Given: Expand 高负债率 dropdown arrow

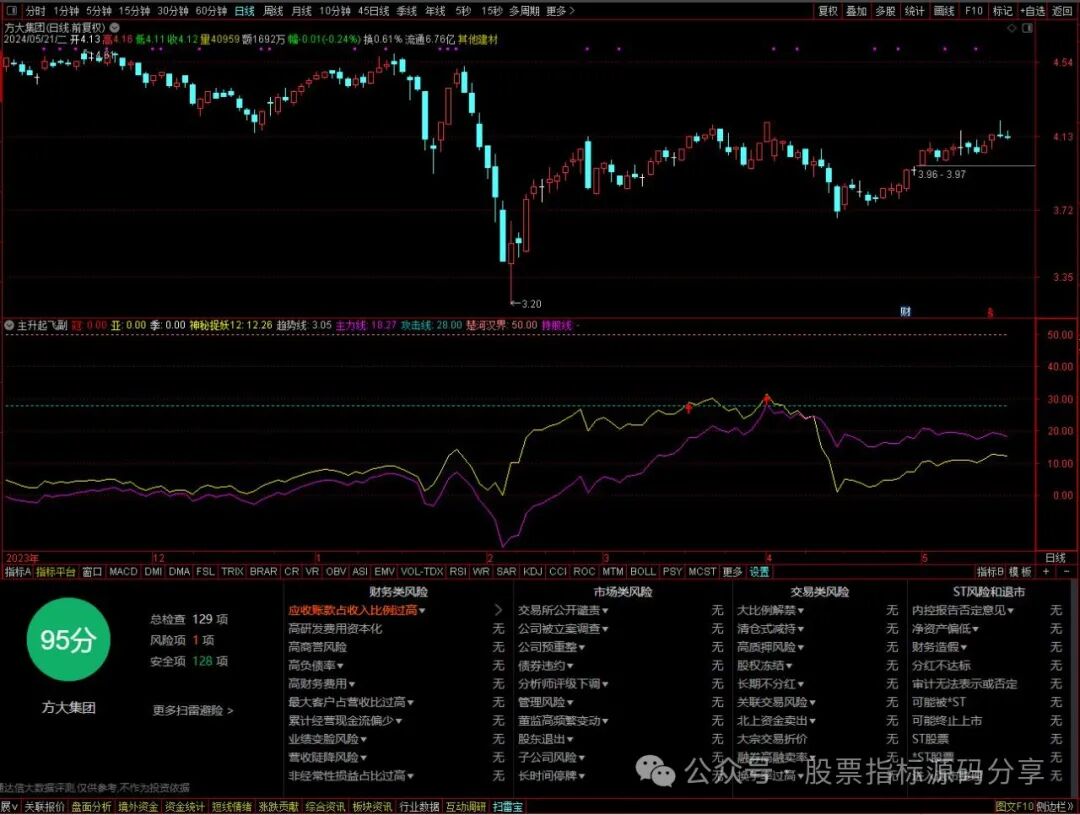Looking at the screenshot, I should (340, 666).
